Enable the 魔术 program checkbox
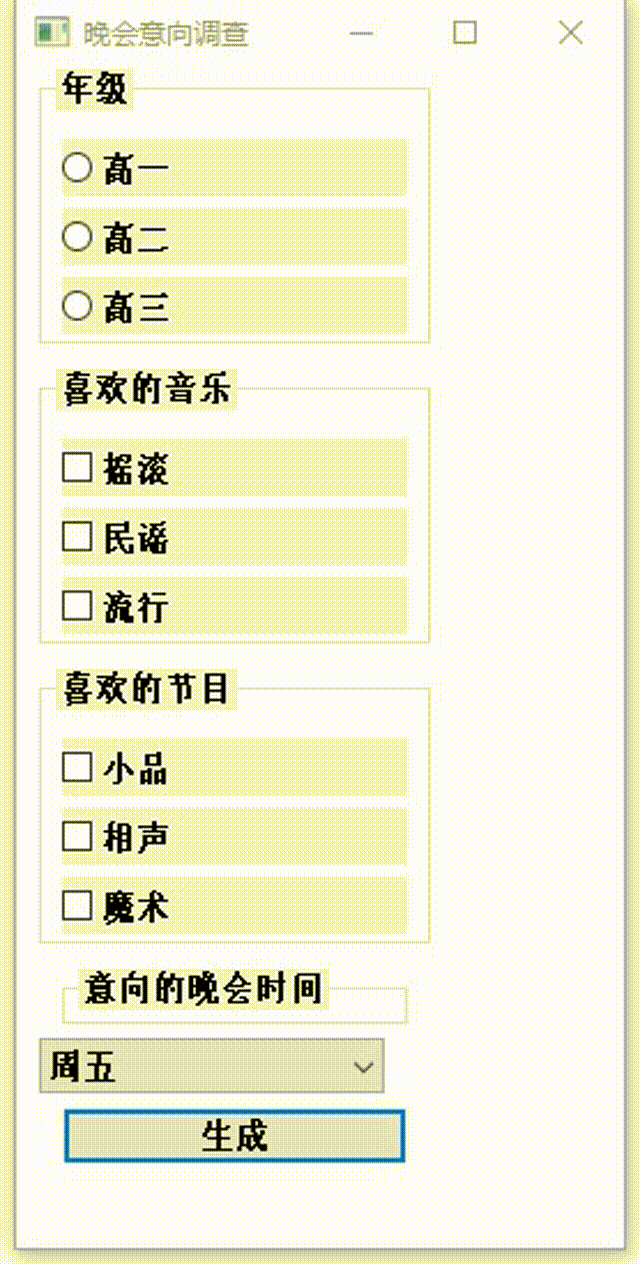 (75, 906)
